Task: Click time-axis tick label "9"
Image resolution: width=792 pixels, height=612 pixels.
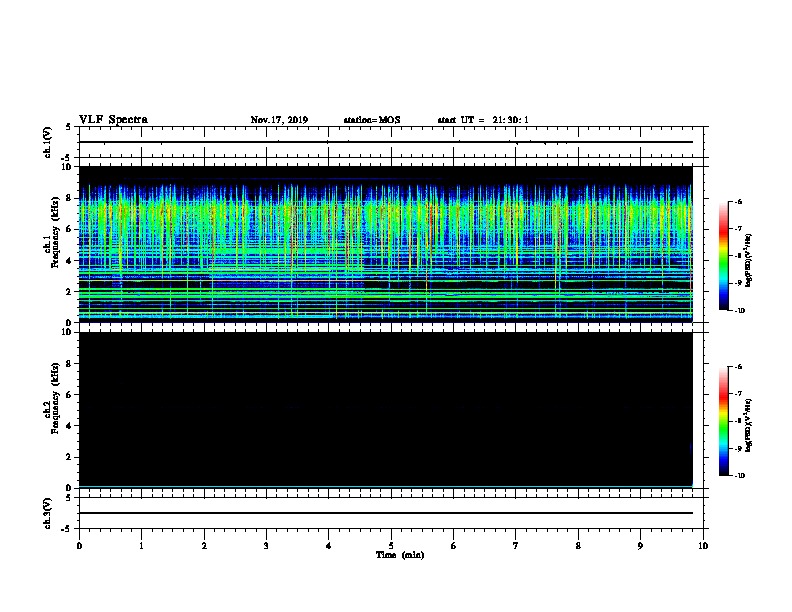Action: pos(640,546)
